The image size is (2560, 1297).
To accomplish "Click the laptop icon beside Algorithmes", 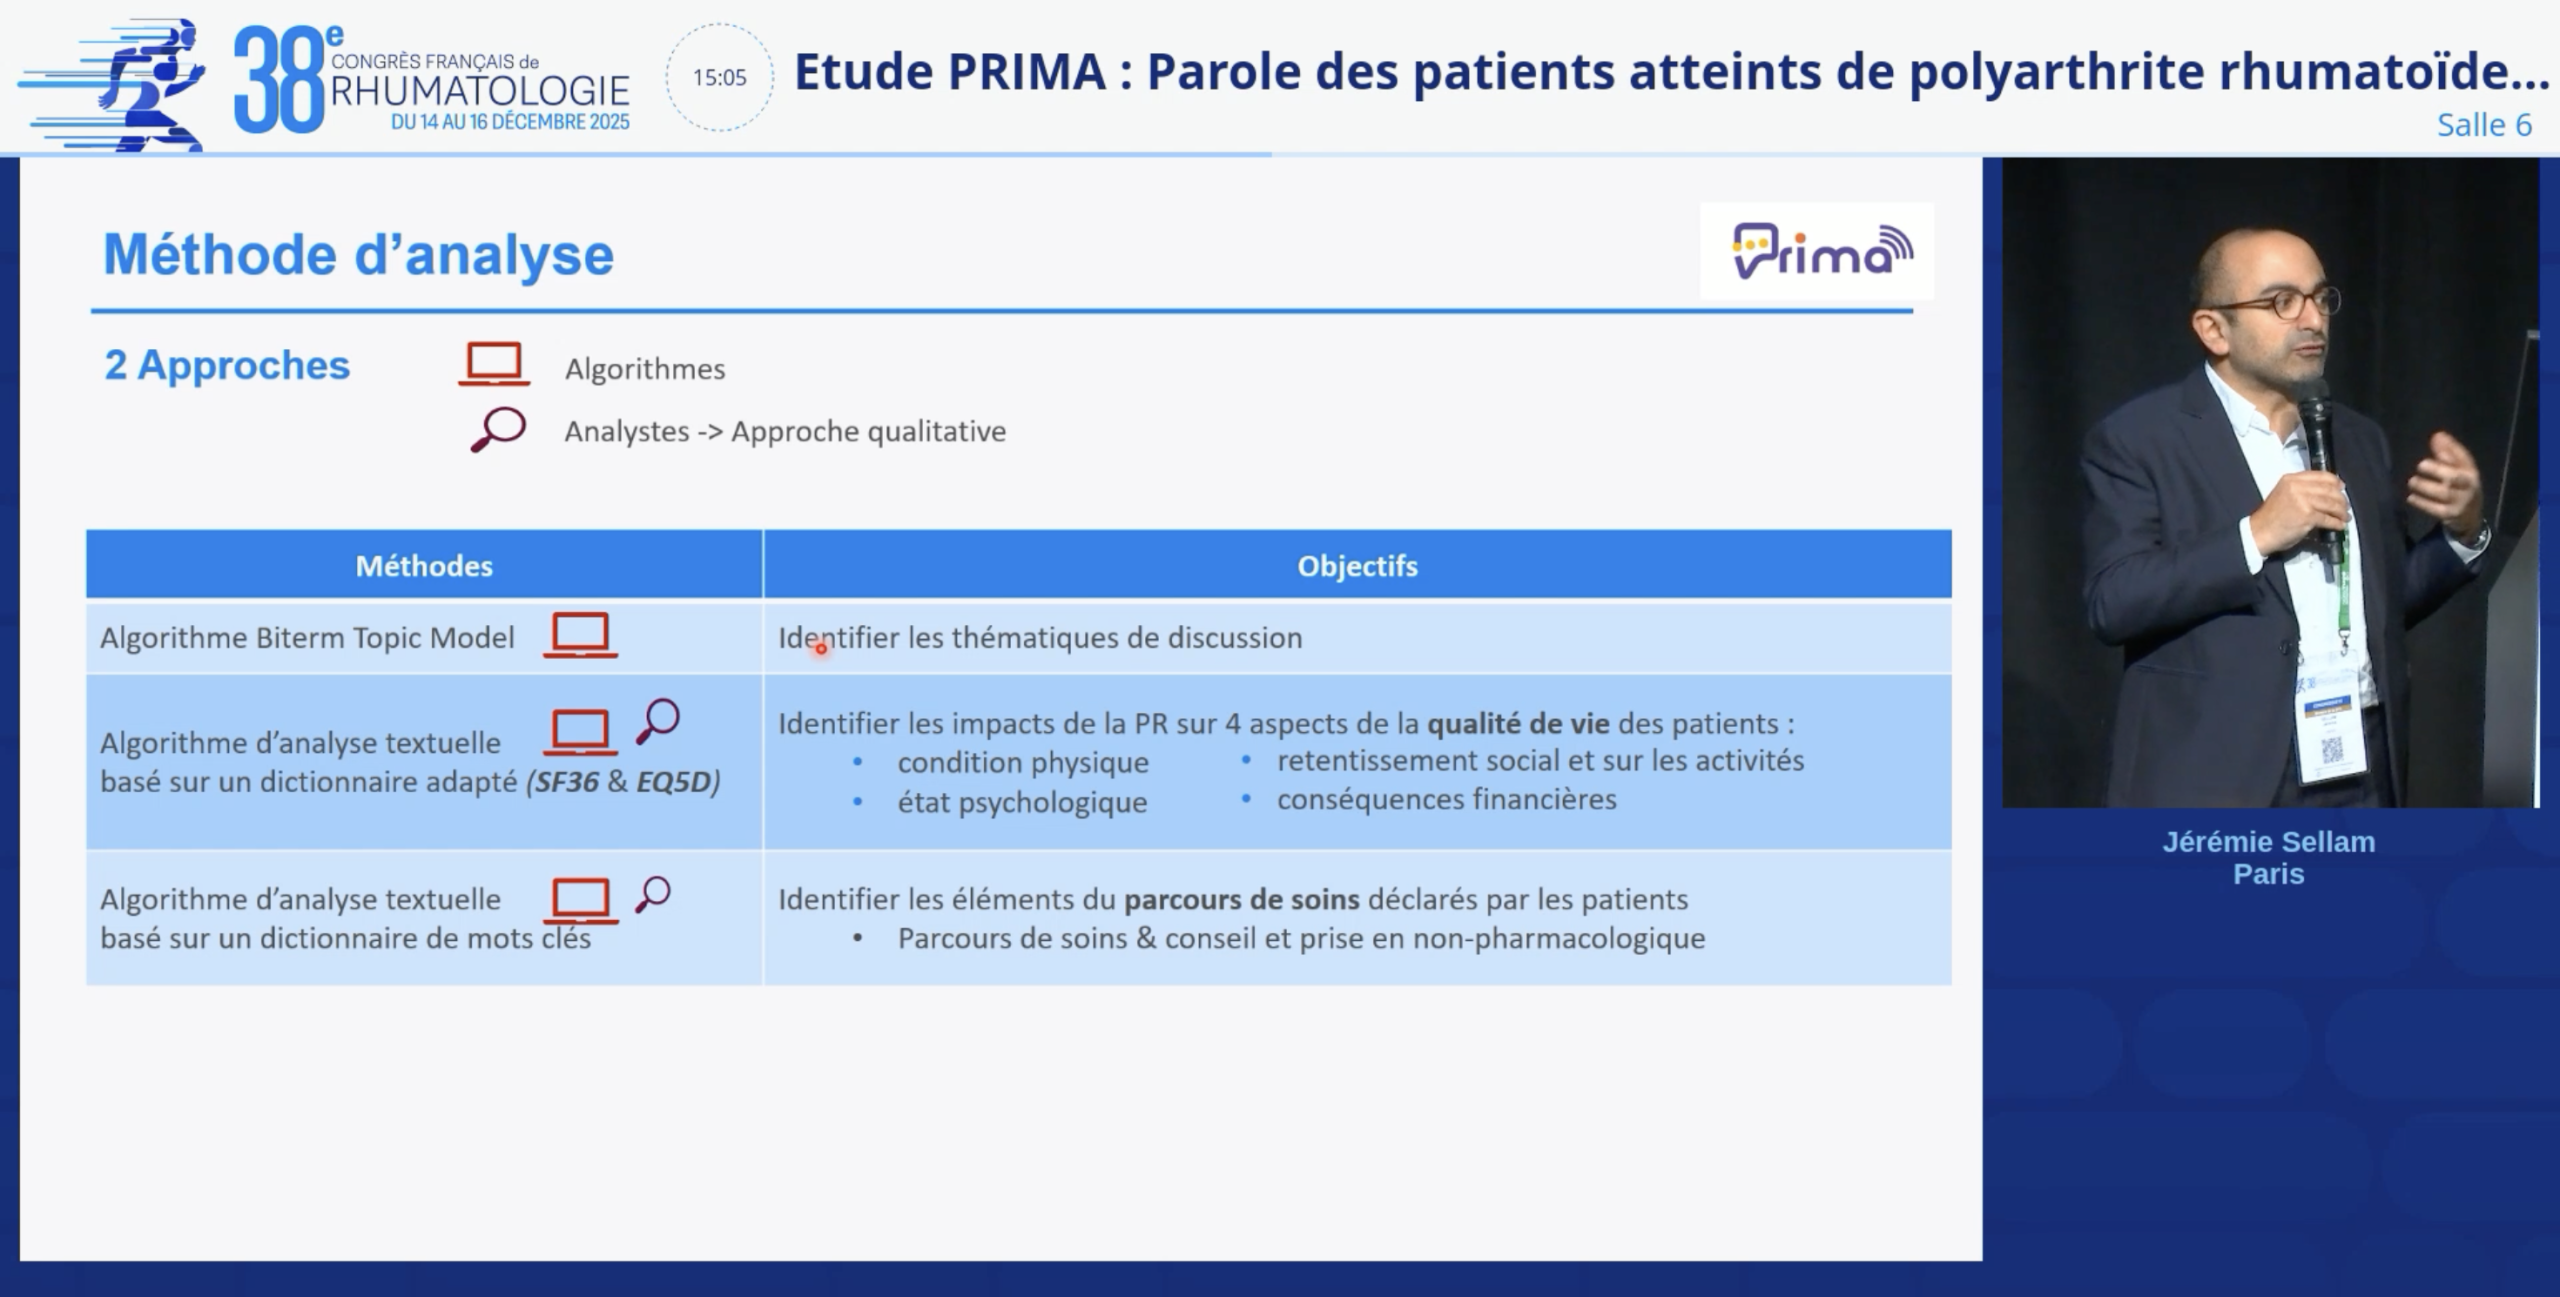I will coord(494,365).
